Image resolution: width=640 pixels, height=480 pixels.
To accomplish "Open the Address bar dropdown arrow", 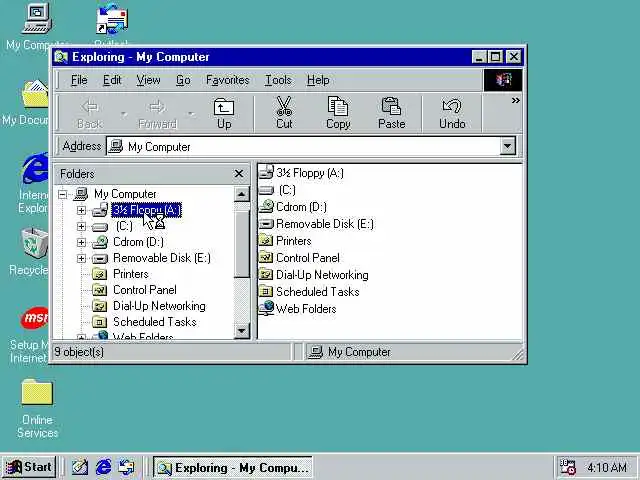I will pos(507,146).
